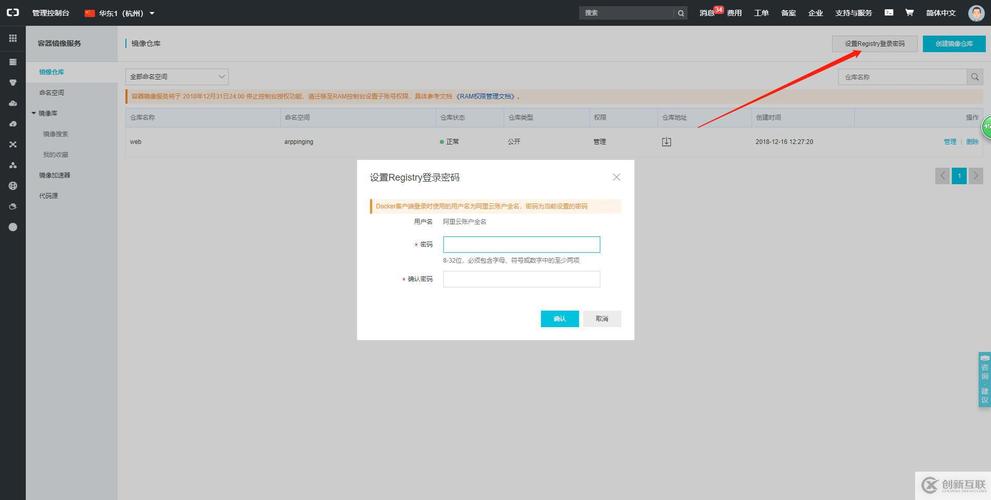991x500 pixels.
Task: Open the cloud service sidebar icon
Action: (13, 103)
